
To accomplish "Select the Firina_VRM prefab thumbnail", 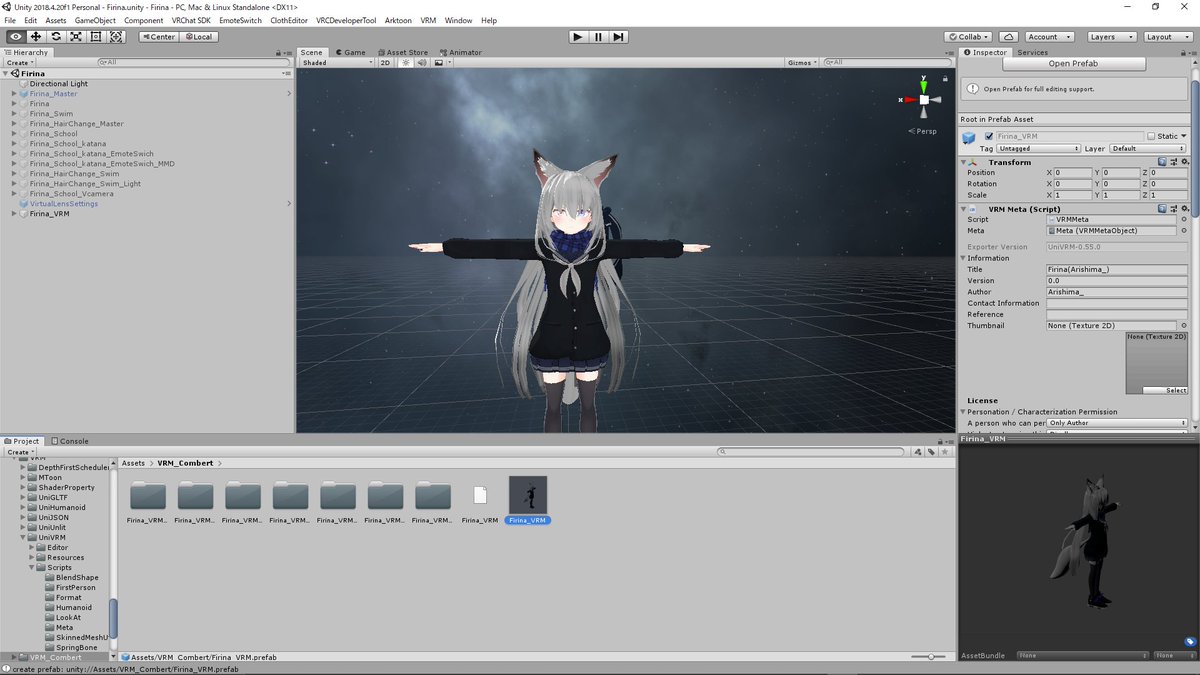I will [x=528, y=496].
